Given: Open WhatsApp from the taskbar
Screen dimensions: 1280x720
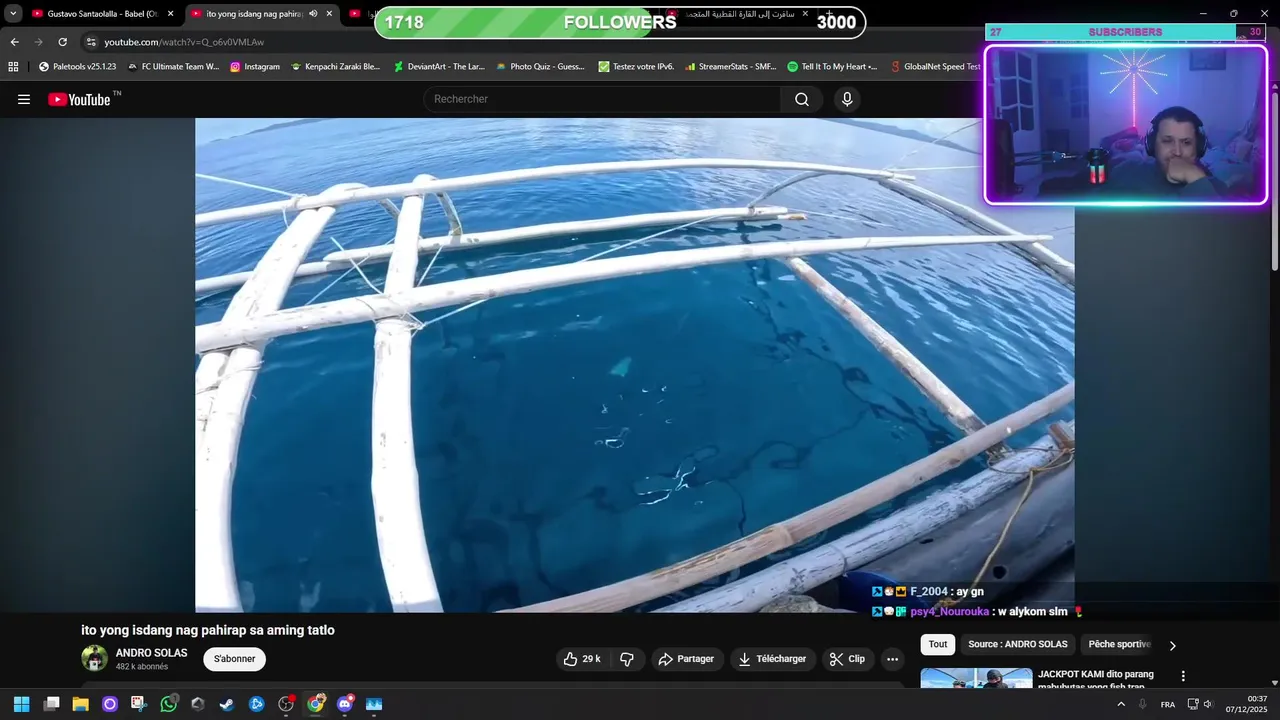Looking at the screenshot, I should 168,704.
